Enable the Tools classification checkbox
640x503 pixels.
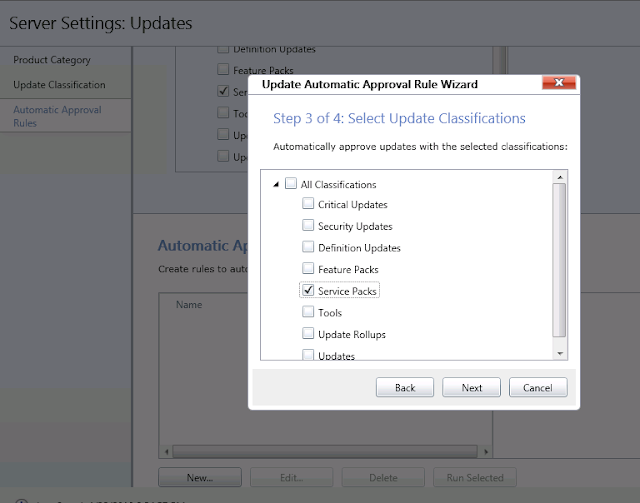click(309, 313)
